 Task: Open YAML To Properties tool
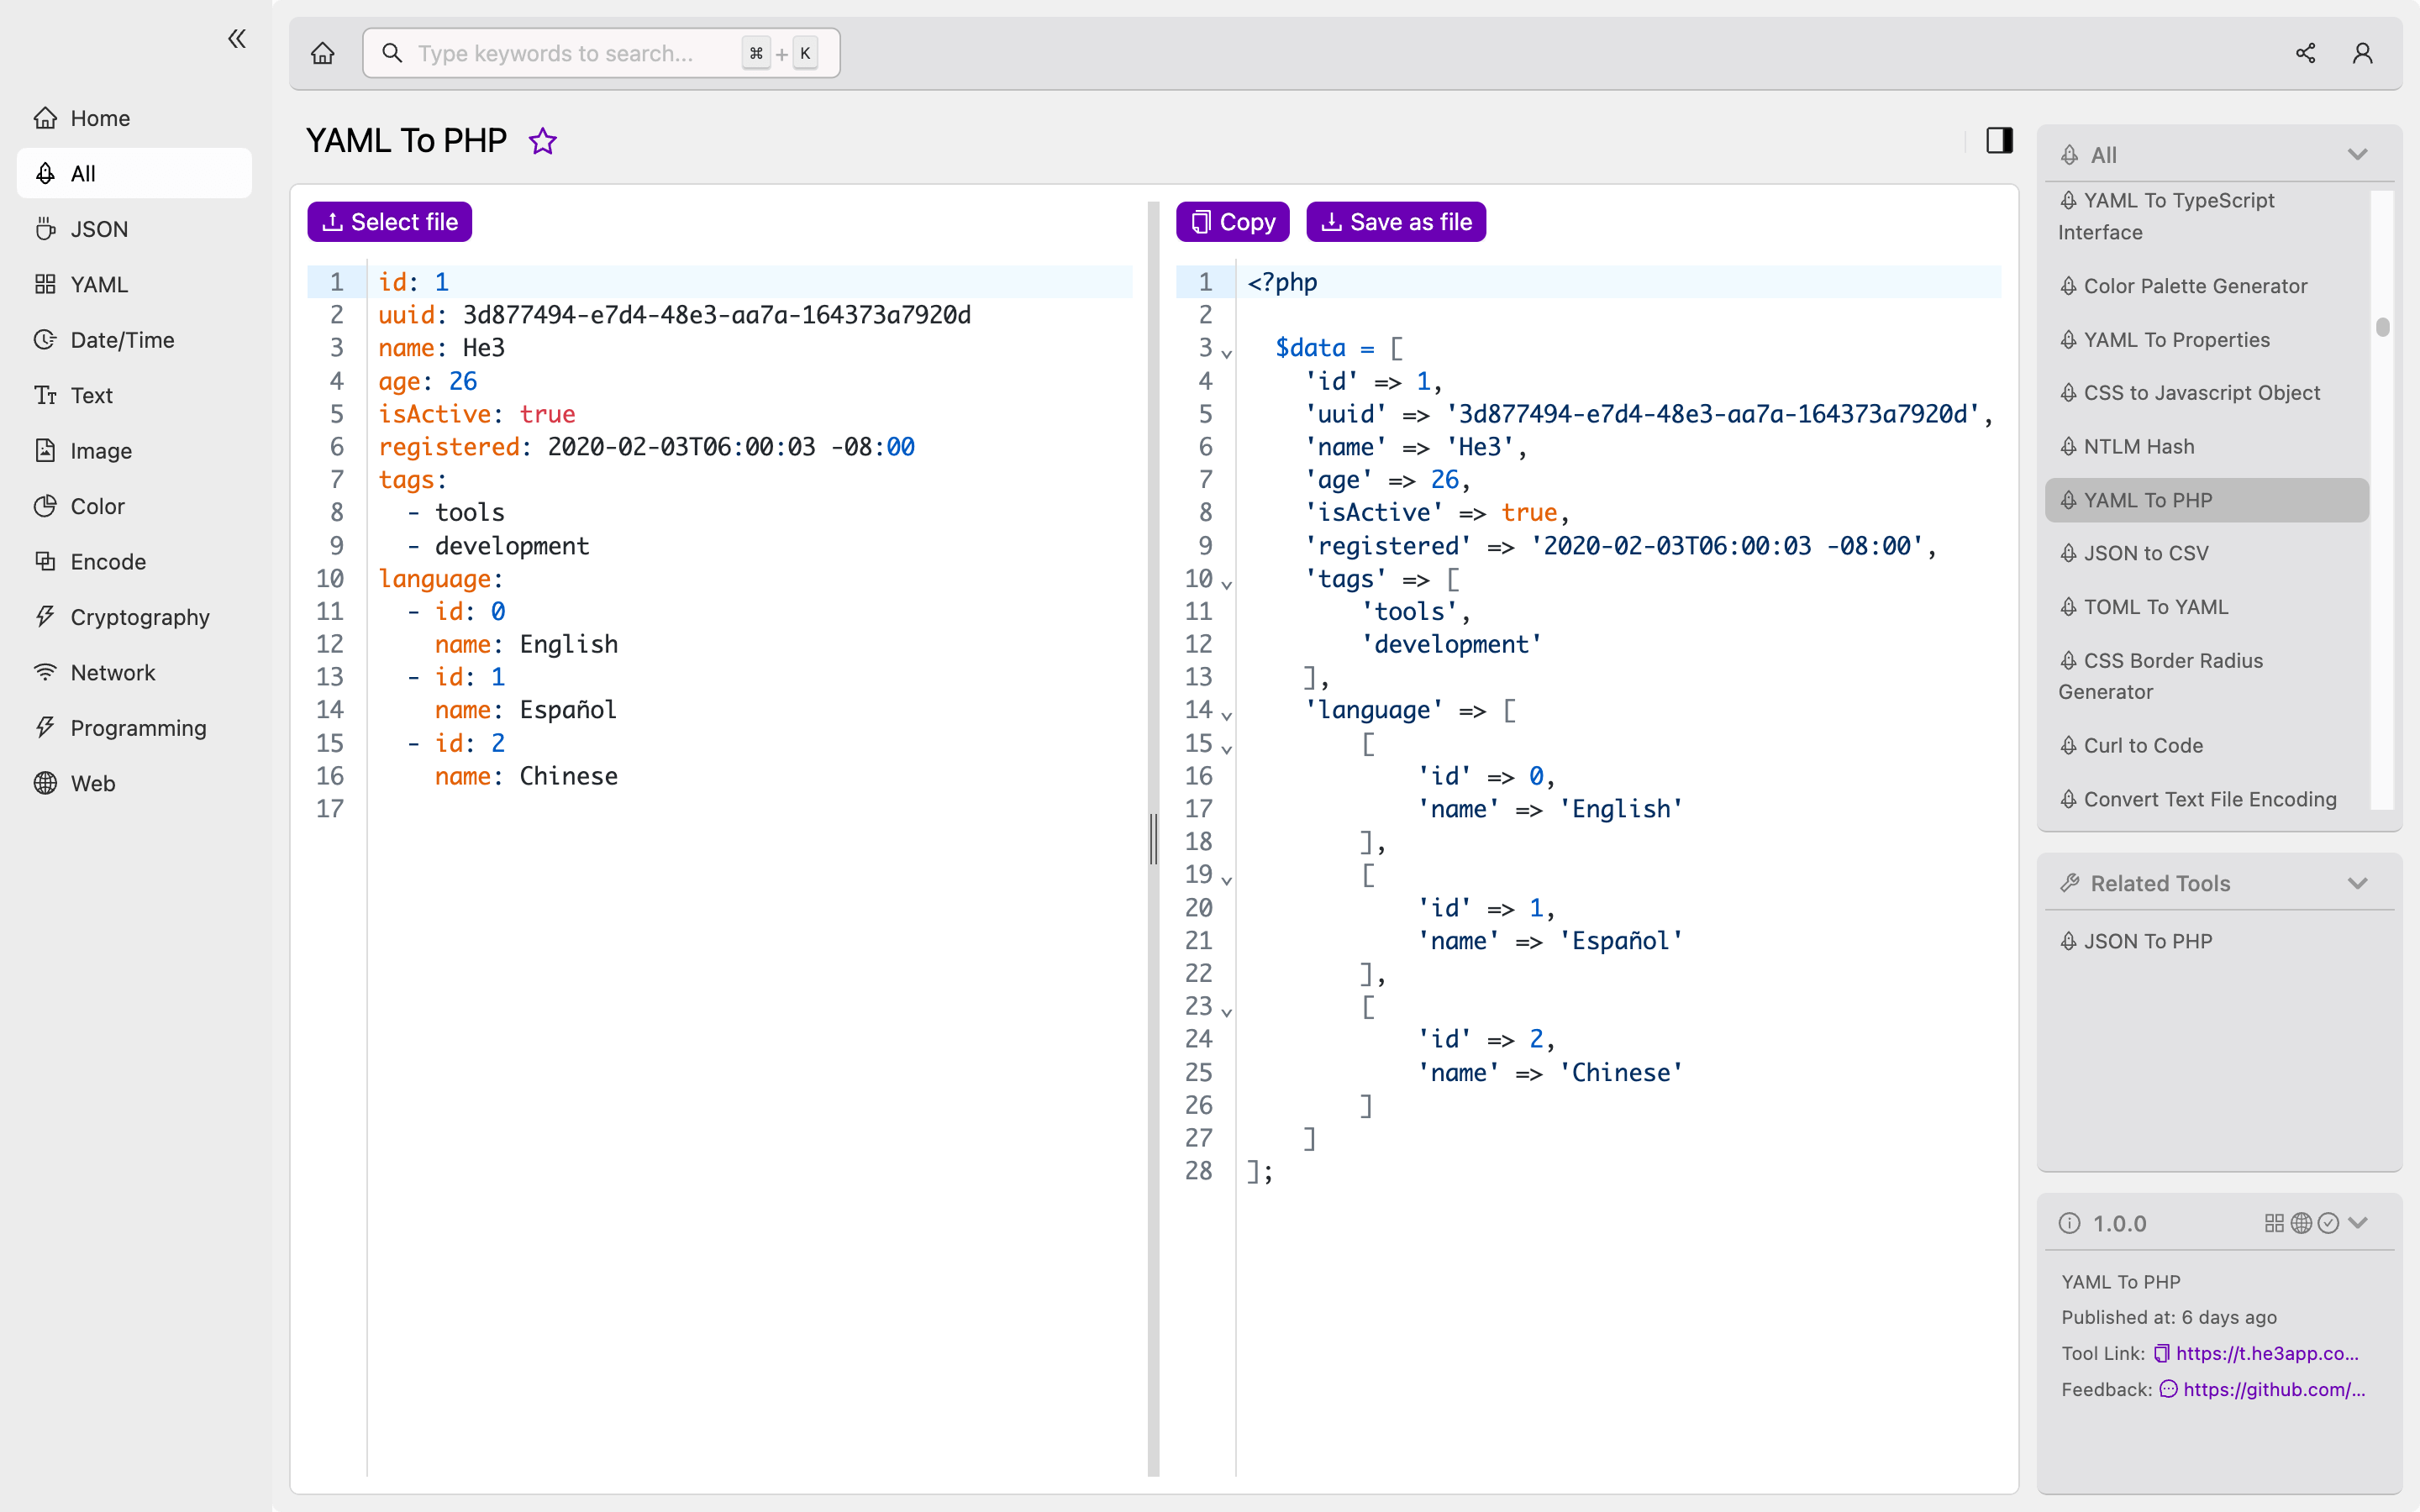(2207, 340)
